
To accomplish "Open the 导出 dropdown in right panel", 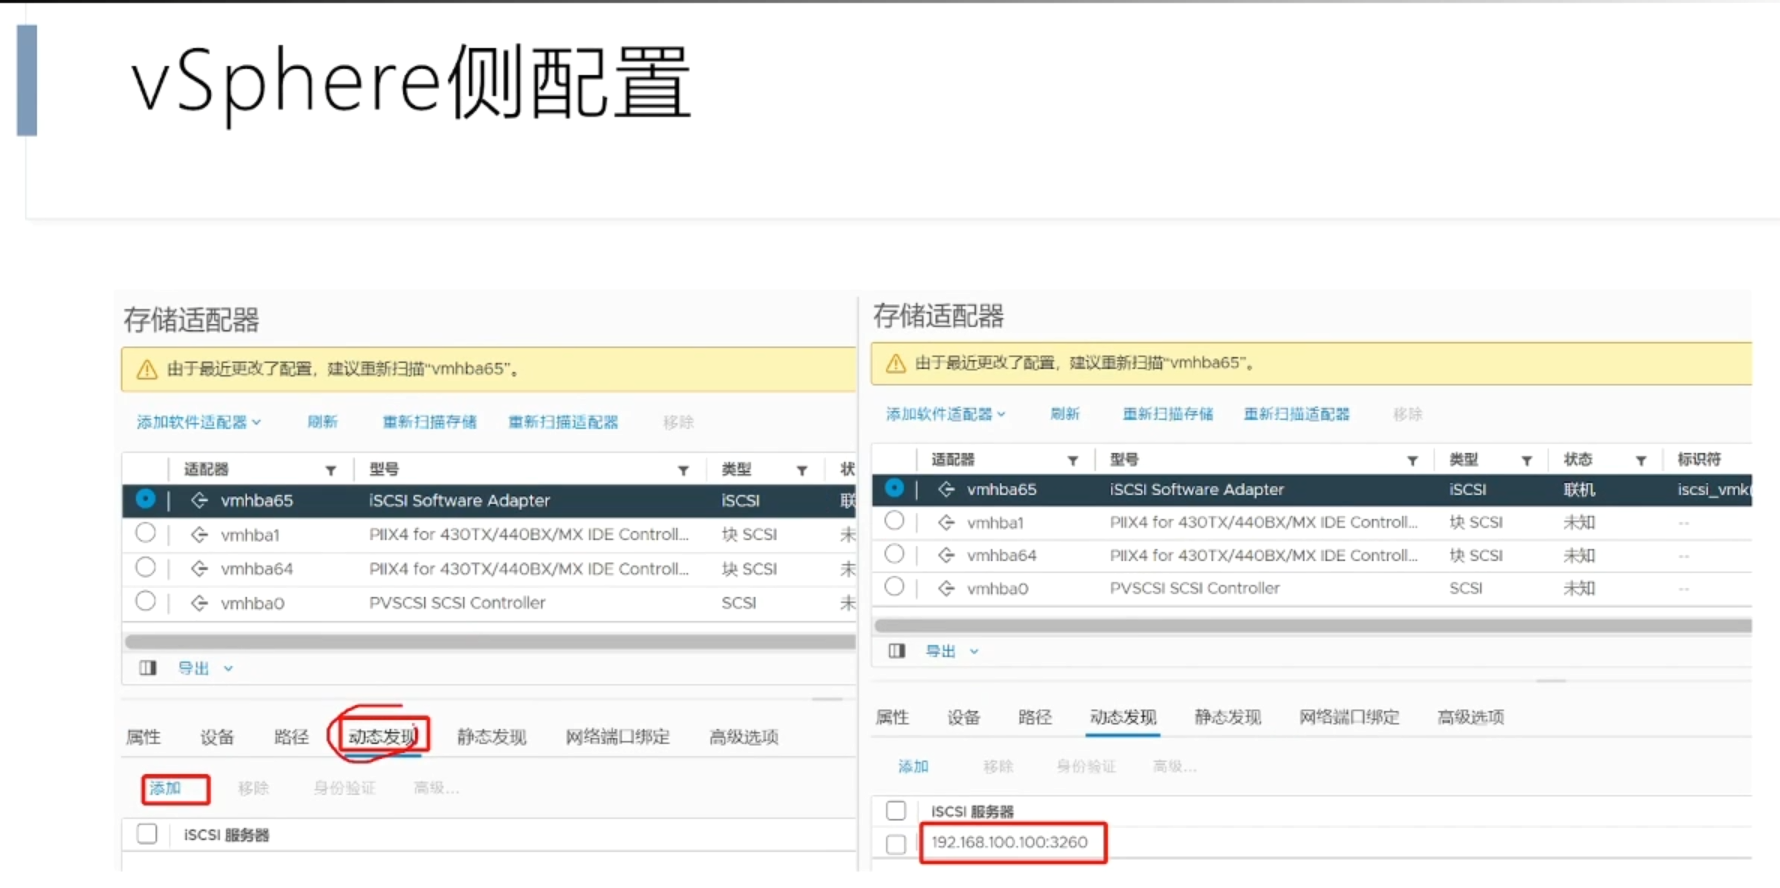I will coord(952,651).
